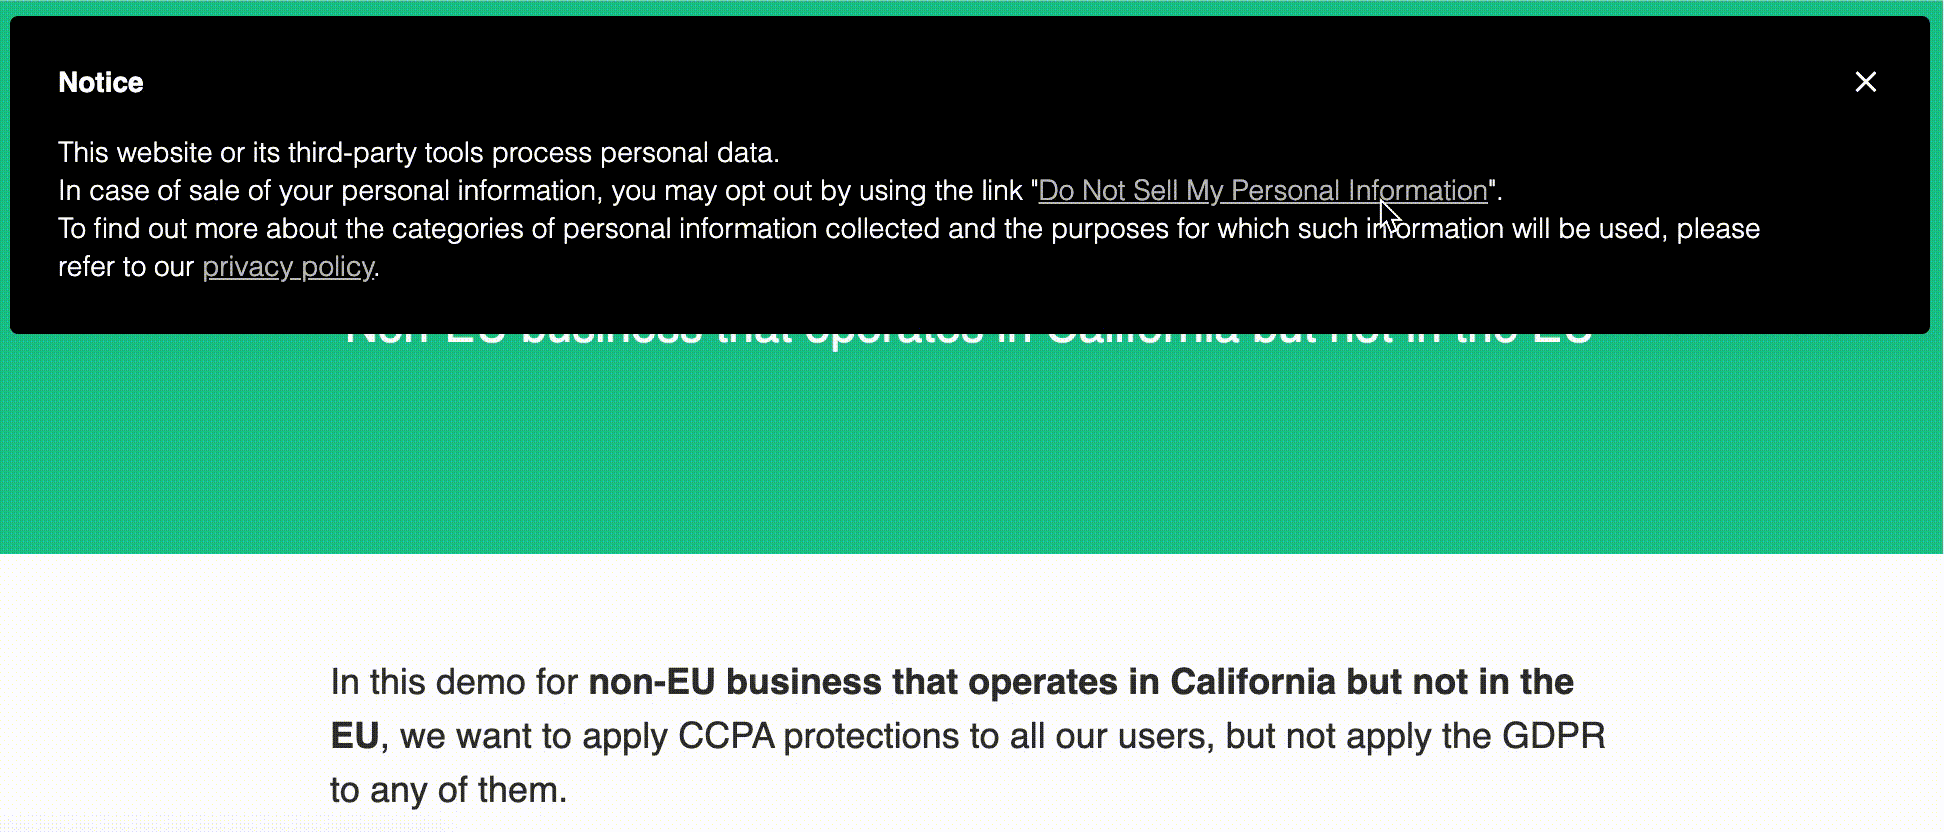The width and height of the screenshot is (1944, 832).
Task: Click the underlined privacy policy text
Action: [x=287, y=266]
